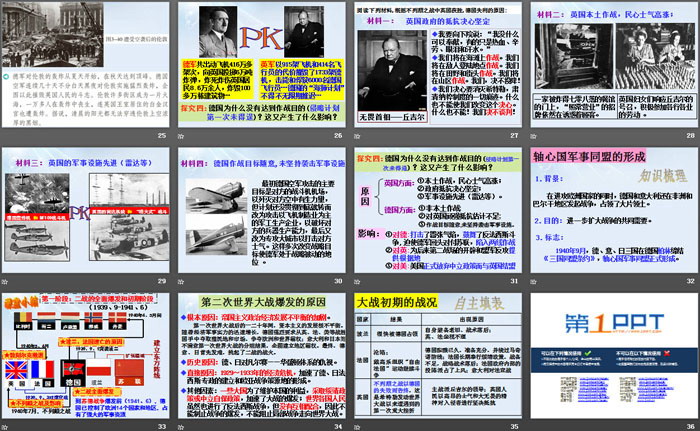The image size is (700, 431).
Task: Click slide number 31 label
Action: (x=514, y=281)
